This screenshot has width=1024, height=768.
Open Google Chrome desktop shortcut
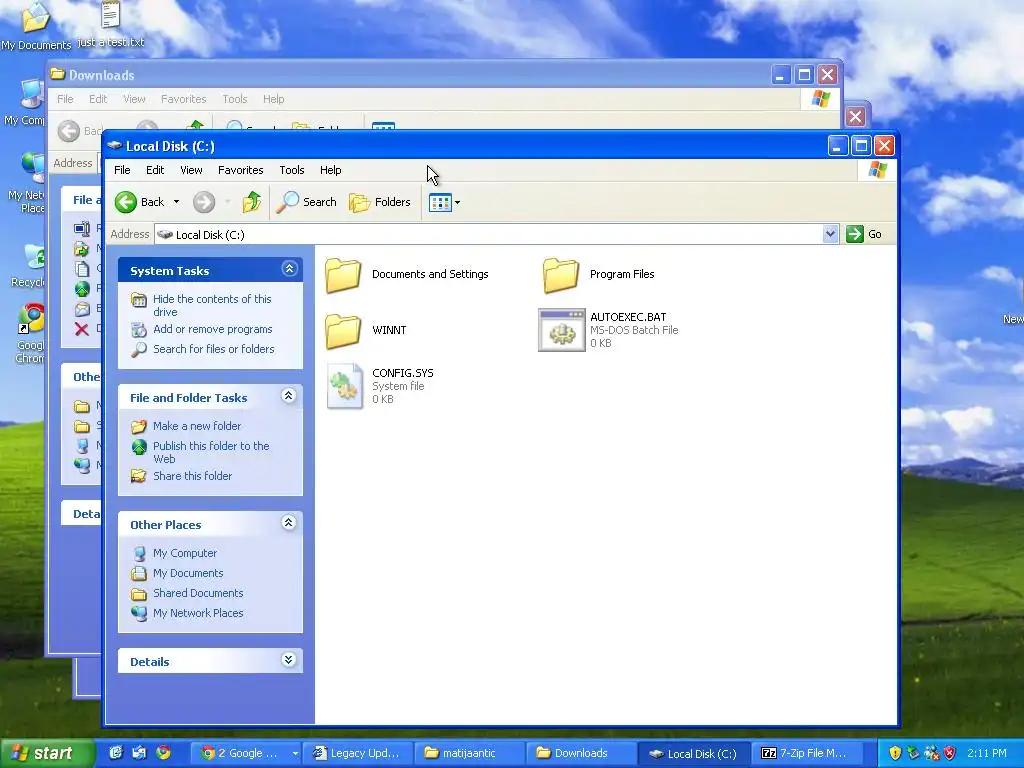(31, 333)
